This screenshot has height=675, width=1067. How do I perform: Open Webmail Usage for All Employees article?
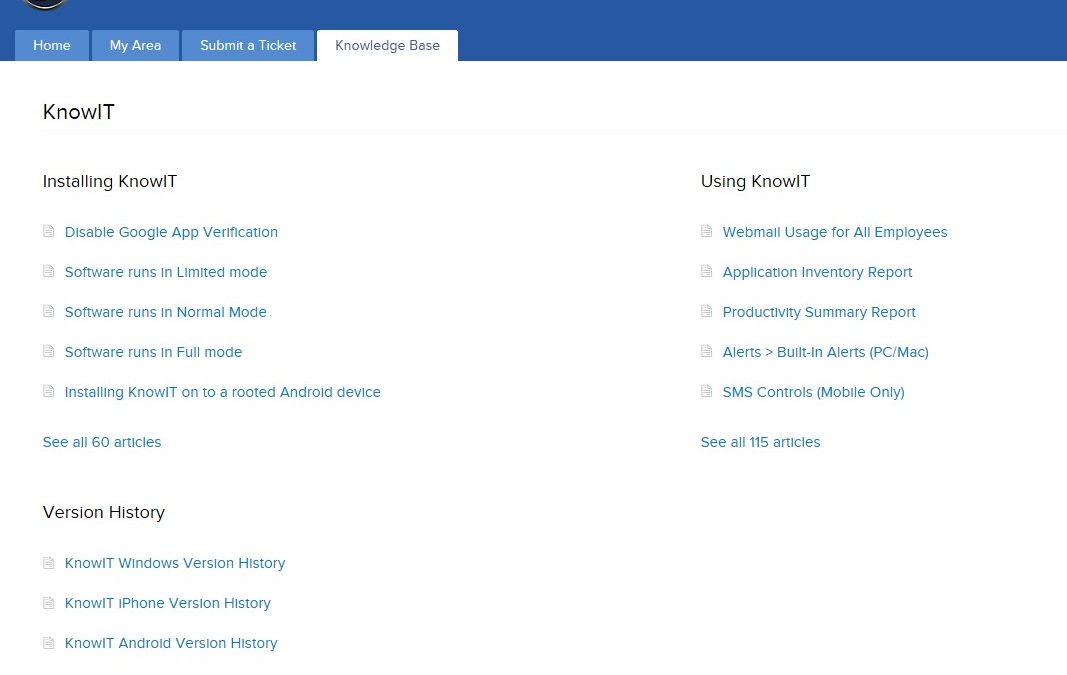(835, 232)
